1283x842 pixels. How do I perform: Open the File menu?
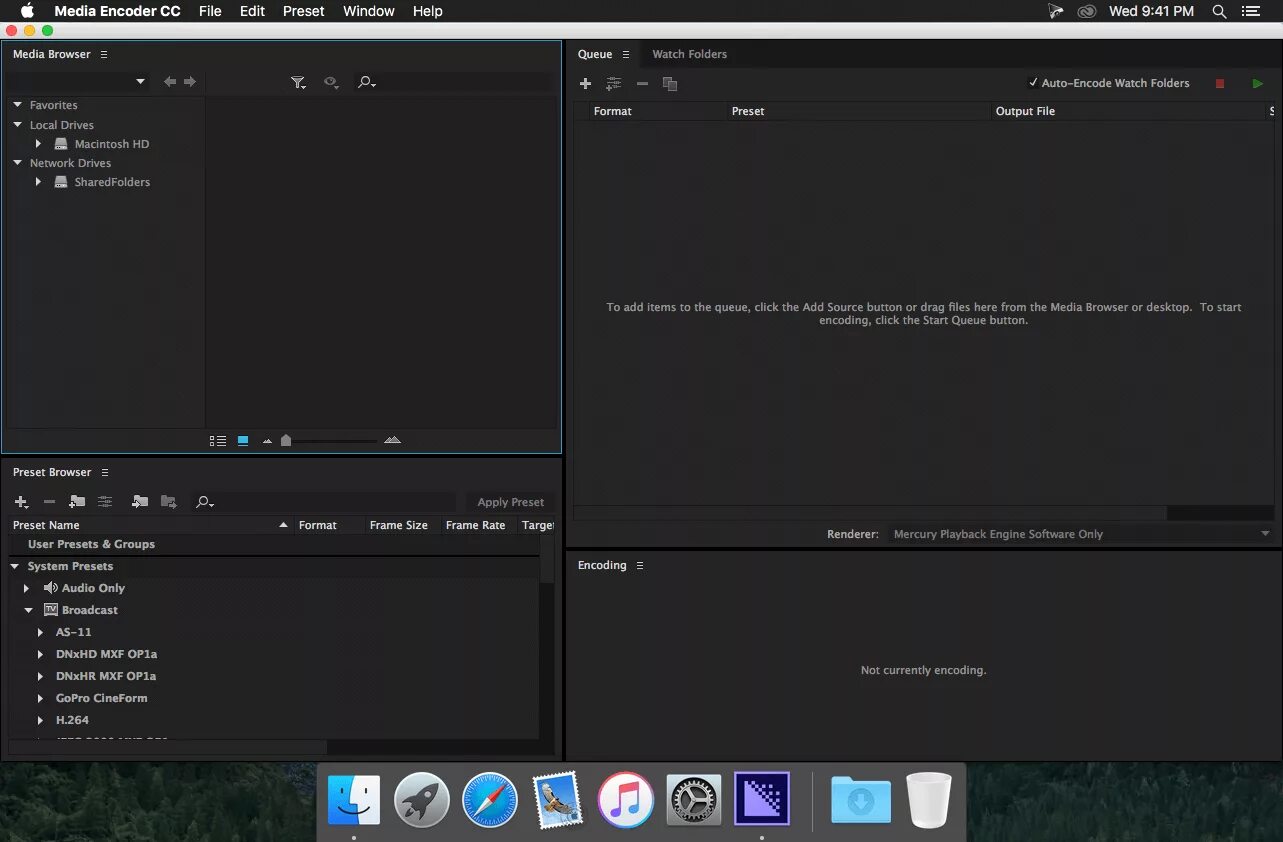coord(210,11)
